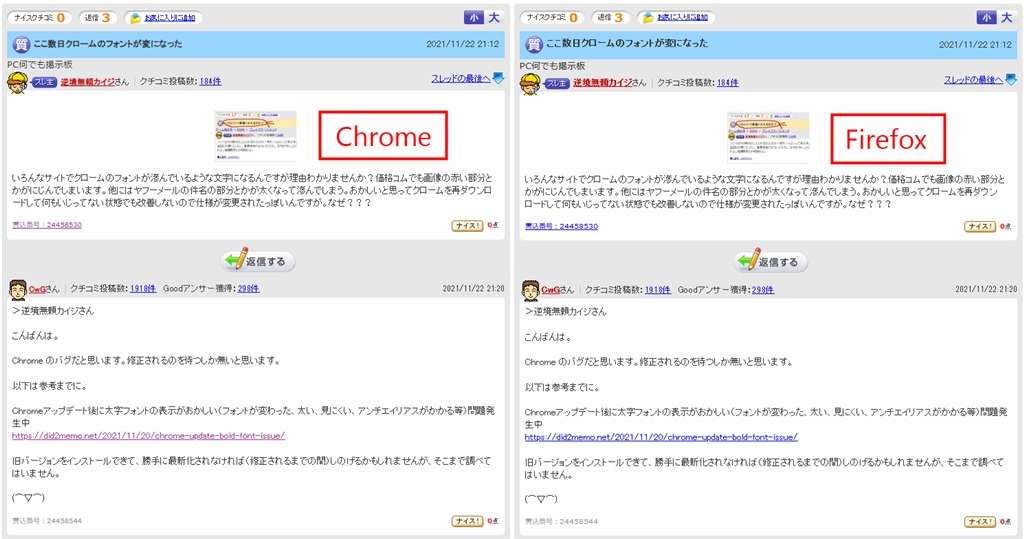The width and height of the screenshot is (1024, 539).
Task: Click the 返信する reply button in Firefox capture
Action: click(x=770, y=262)
